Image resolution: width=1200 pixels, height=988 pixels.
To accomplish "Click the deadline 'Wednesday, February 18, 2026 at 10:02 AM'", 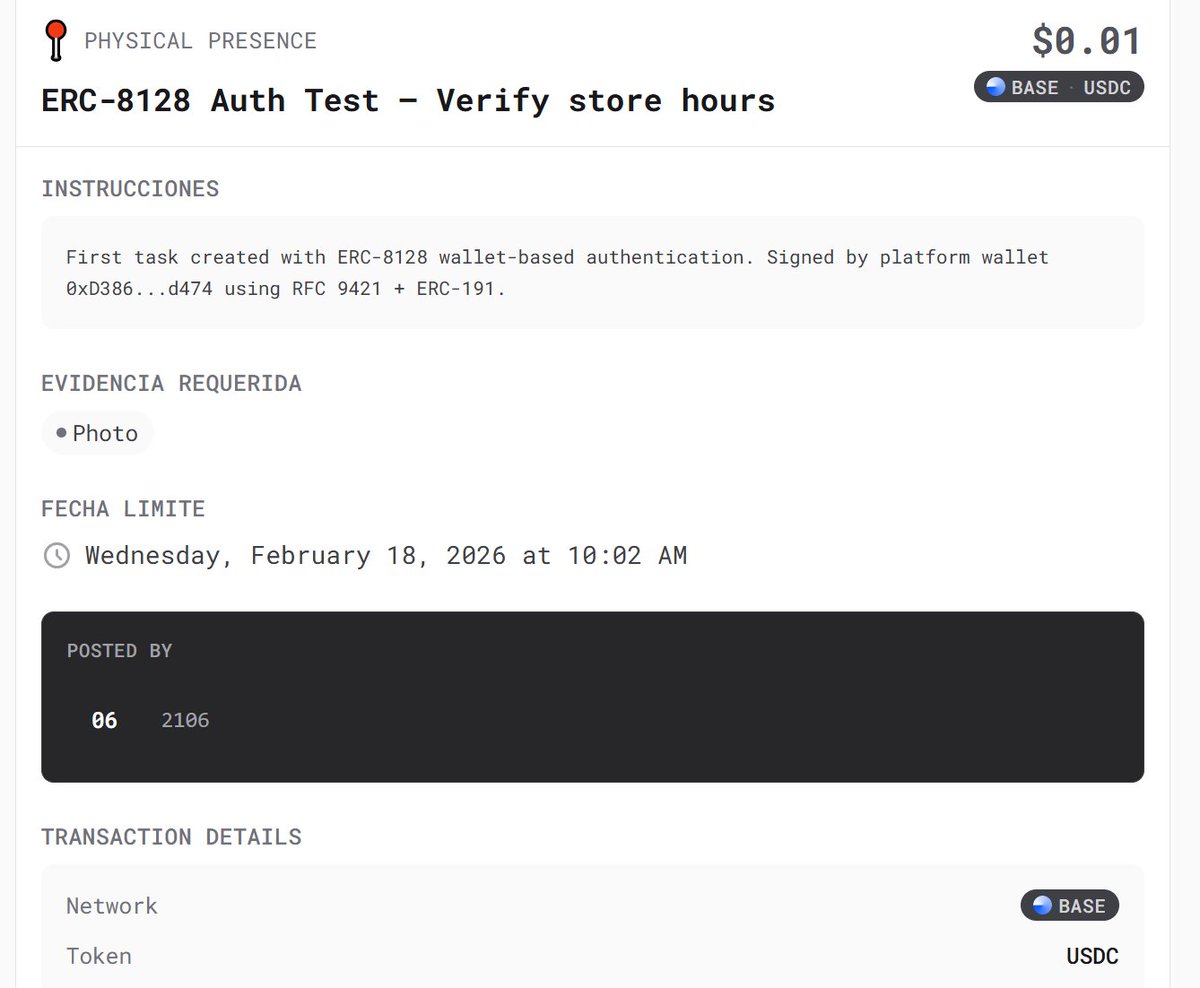I will 386,555.
